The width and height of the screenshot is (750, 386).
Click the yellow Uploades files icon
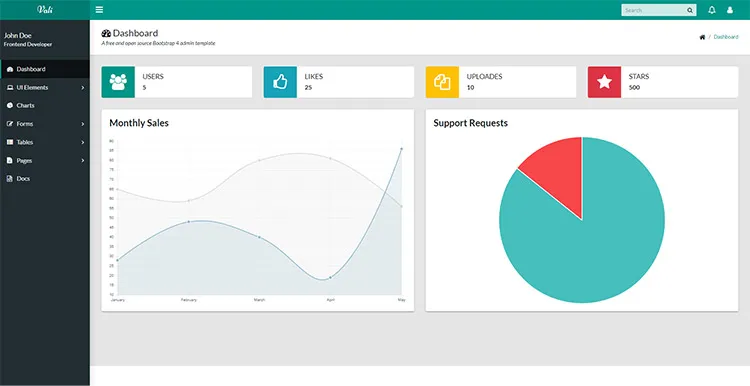pos(442,82)
